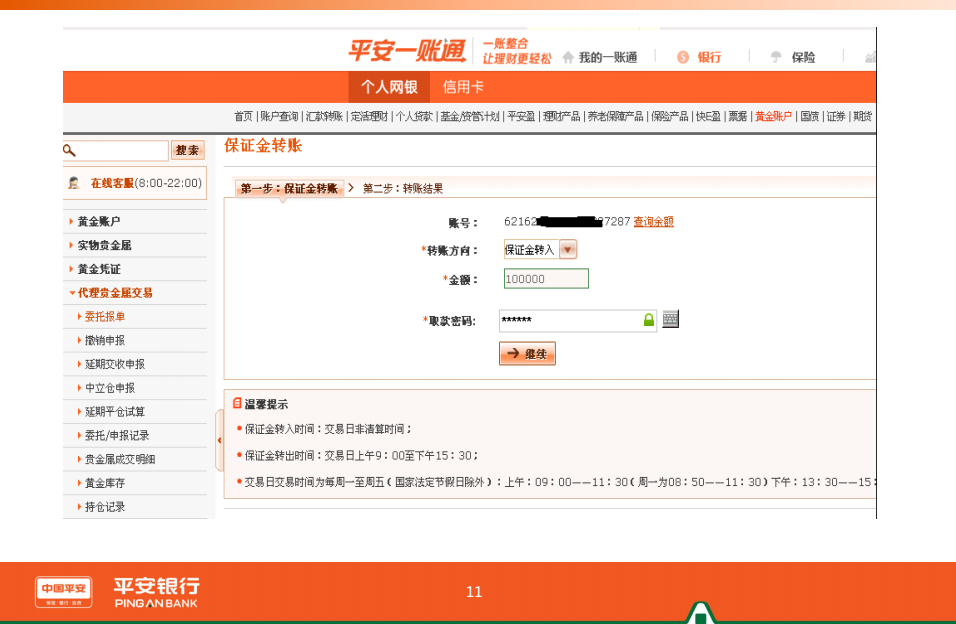Open the 黄金账户 item in top menu
The width and height of the screenshot is (956, 624).
point(774,117)
